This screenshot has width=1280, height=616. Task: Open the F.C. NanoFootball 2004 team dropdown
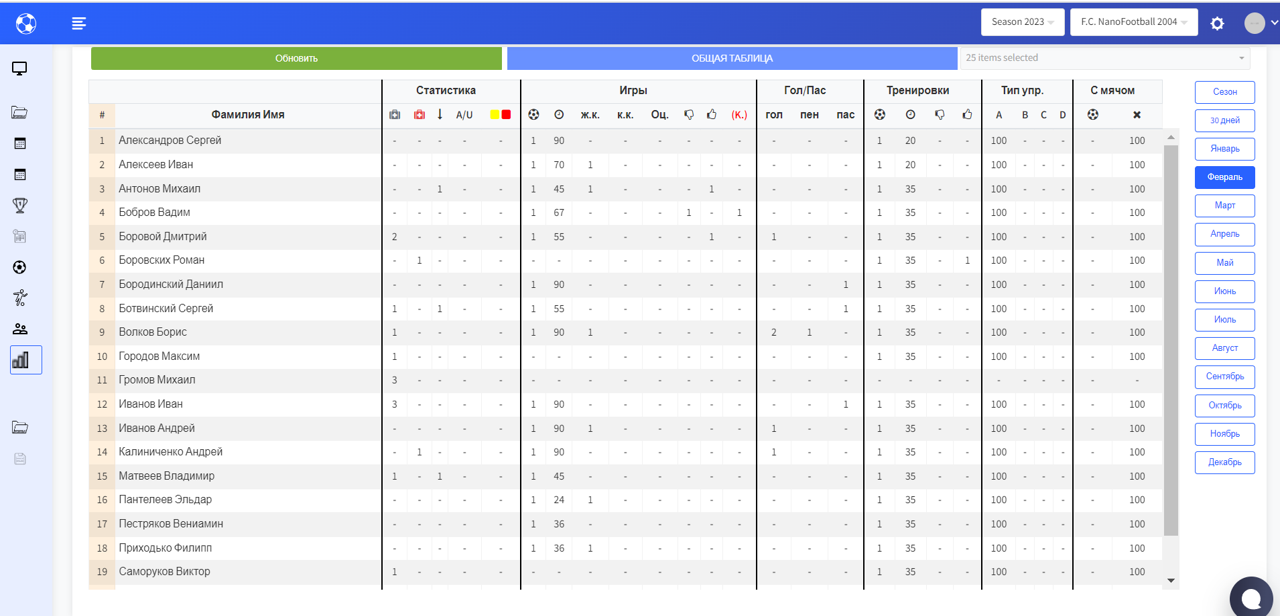tap(1133, 22)
